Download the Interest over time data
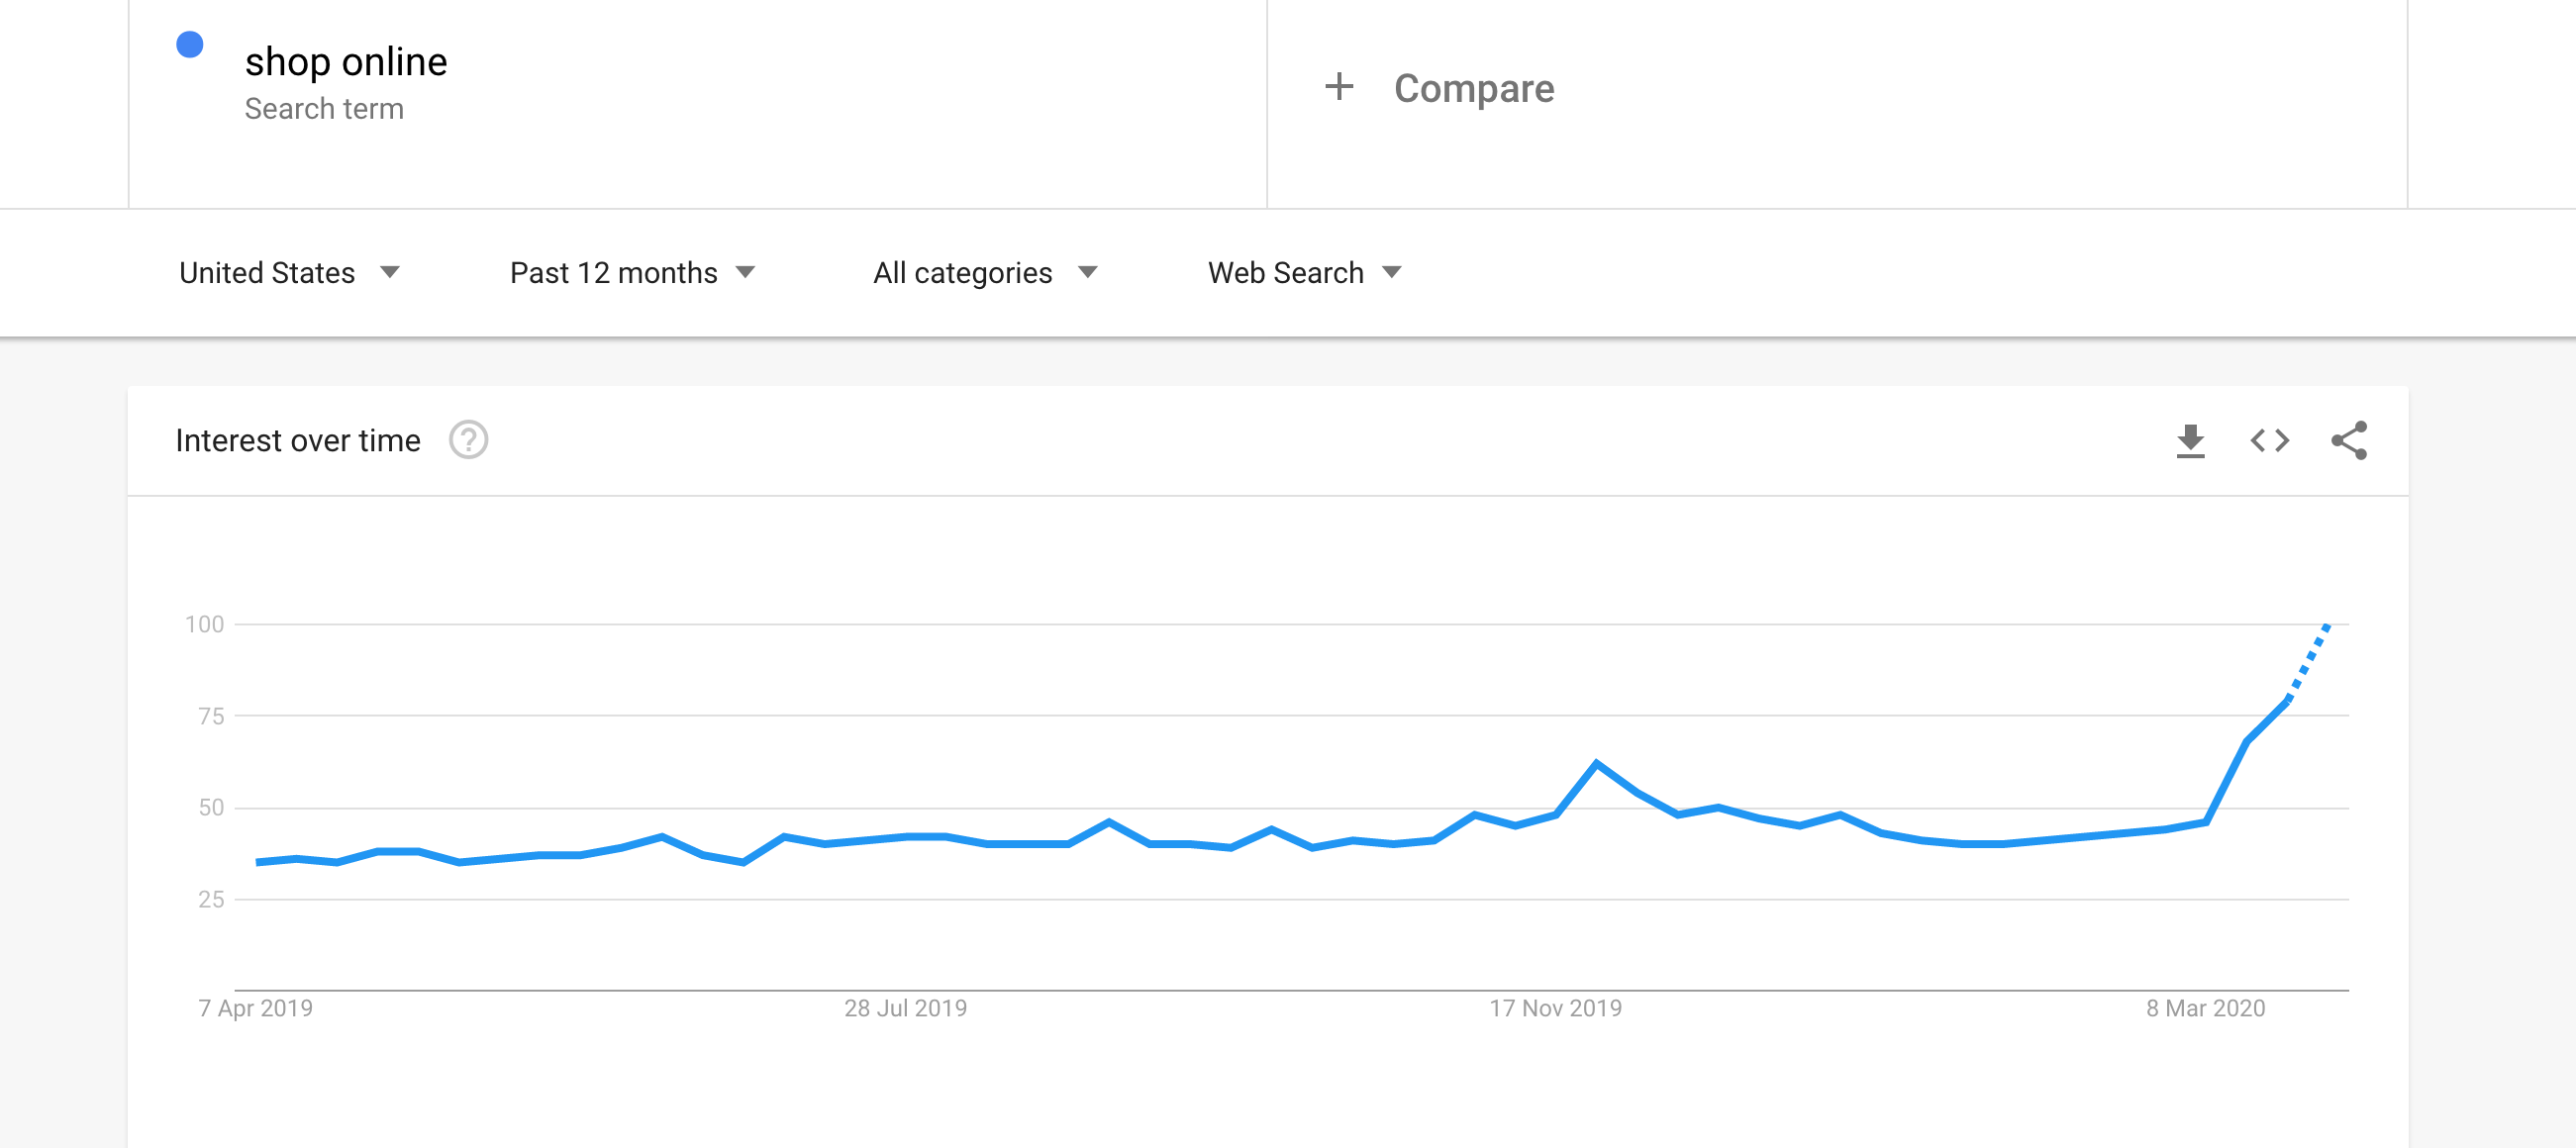Screen dimensions: 2576x1148 [2190, 441]
